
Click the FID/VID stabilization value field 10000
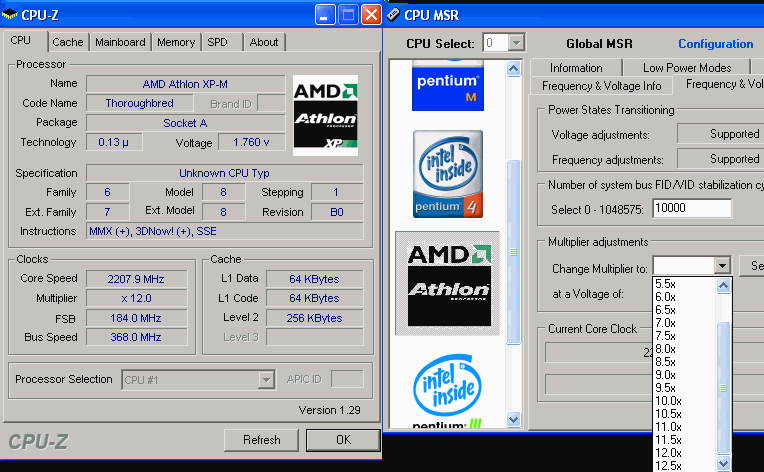(x=692, y=208)
